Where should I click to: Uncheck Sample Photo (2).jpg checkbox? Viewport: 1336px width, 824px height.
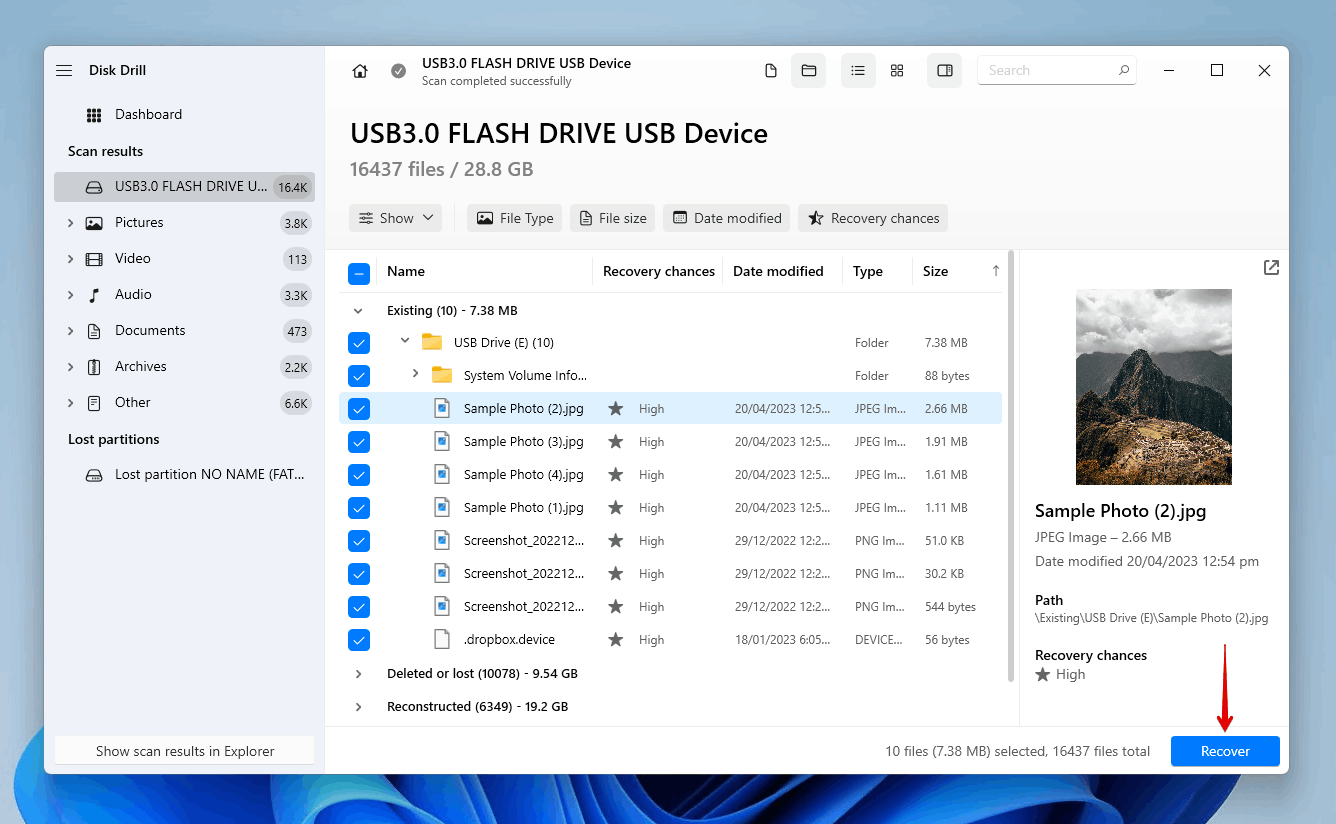point(359,409)
